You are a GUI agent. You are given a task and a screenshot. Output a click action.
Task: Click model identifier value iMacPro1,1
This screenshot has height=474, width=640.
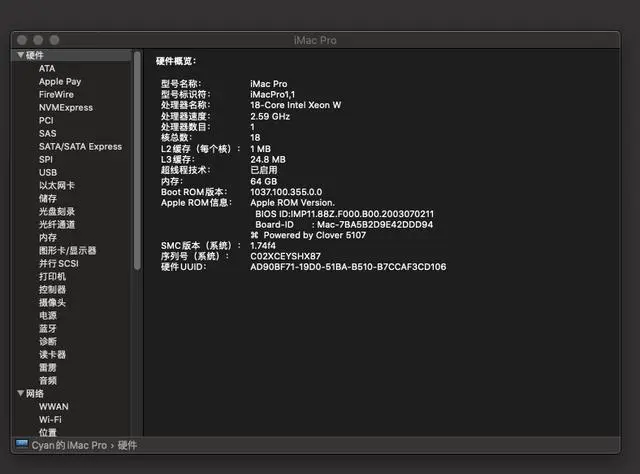click(x=273, y=94)
